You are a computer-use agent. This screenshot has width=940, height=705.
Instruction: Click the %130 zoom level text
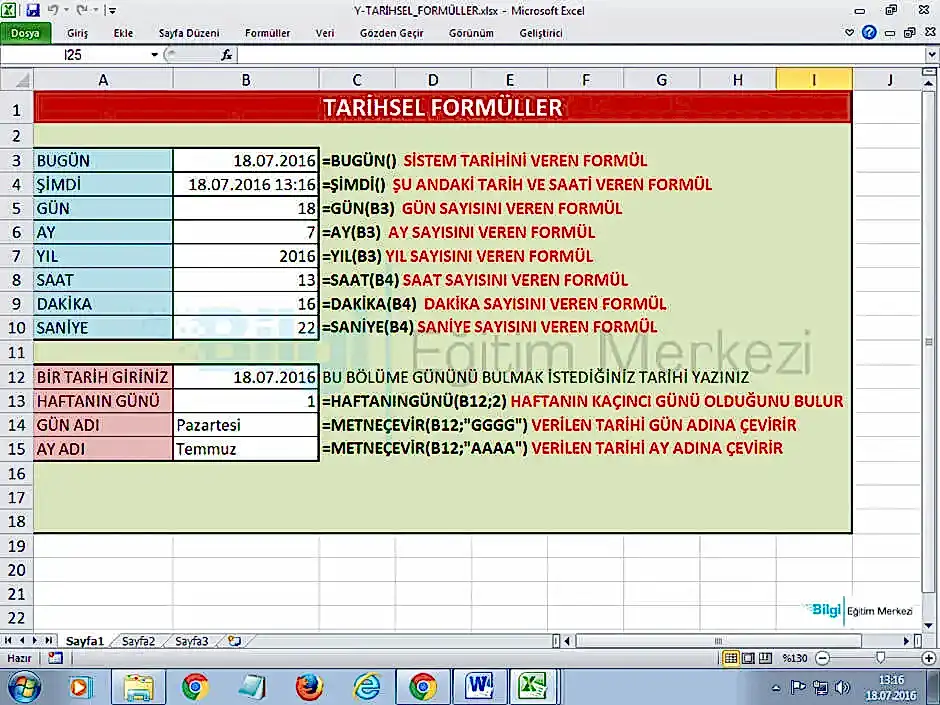[795, 658]
